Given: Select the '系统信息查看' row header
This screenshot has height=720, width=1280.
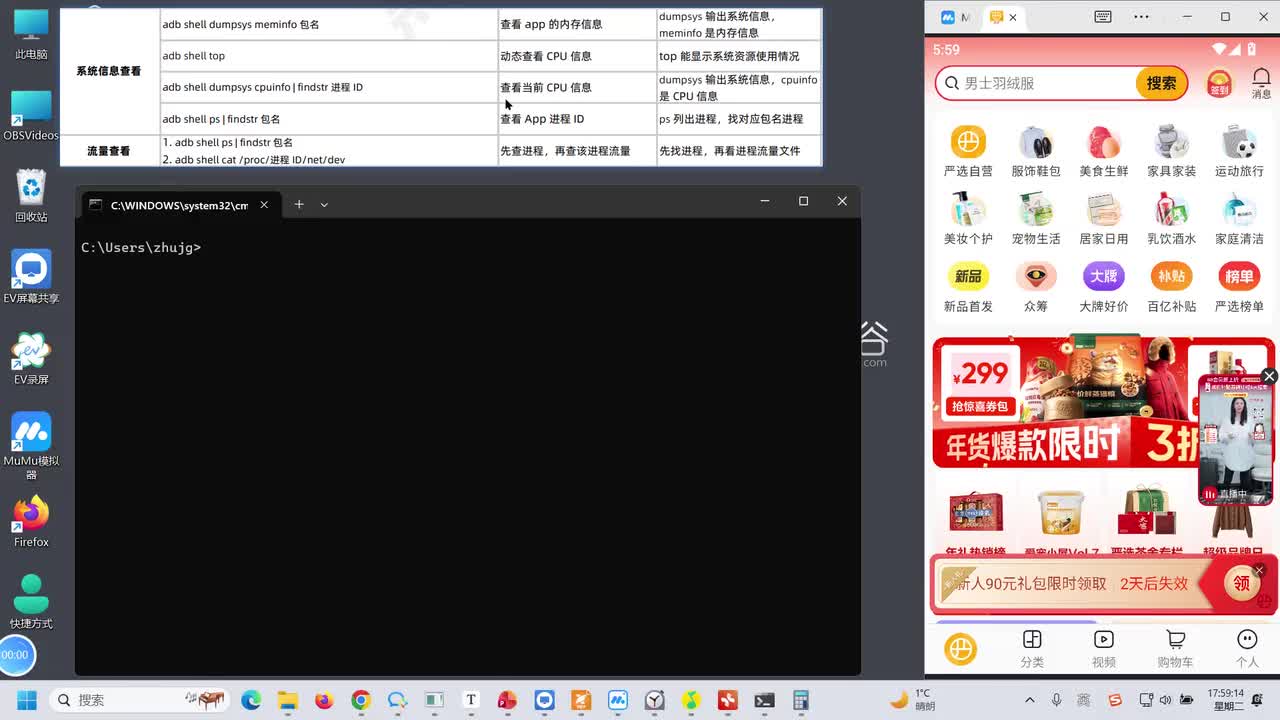Looking at the screenshot, I should pyautogui.click(x=109, y=71).
